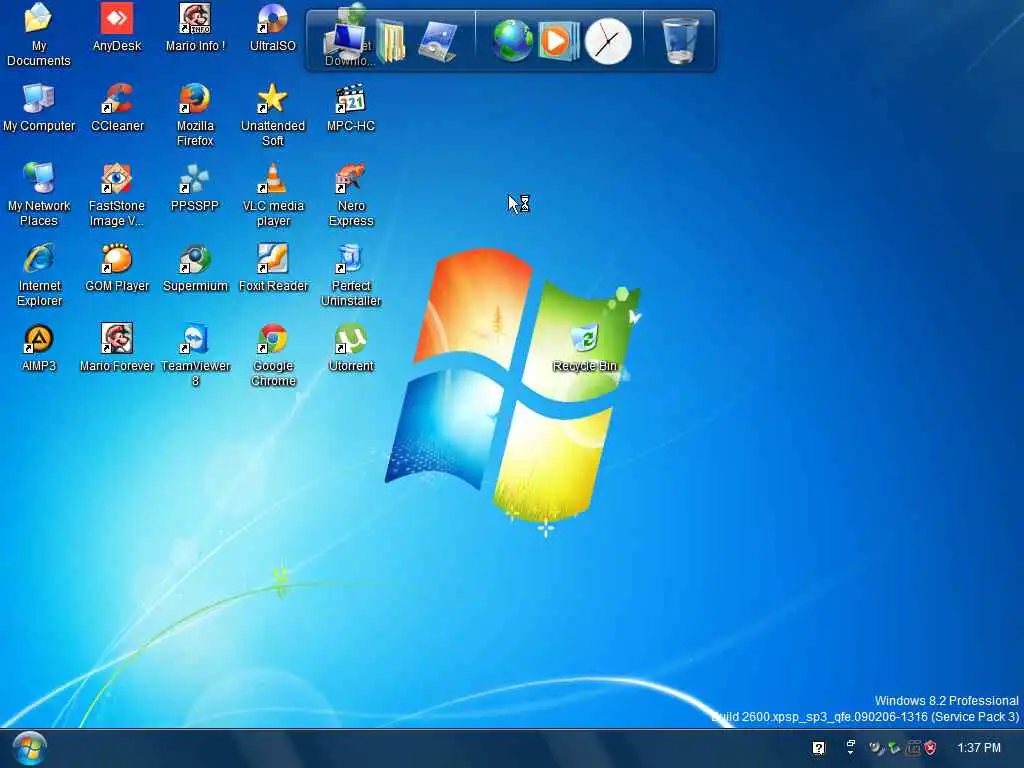Open the red shield security alert tray icon
Image resolution: width=1024 pixels, height=768 pixels.
click(931, 748)
